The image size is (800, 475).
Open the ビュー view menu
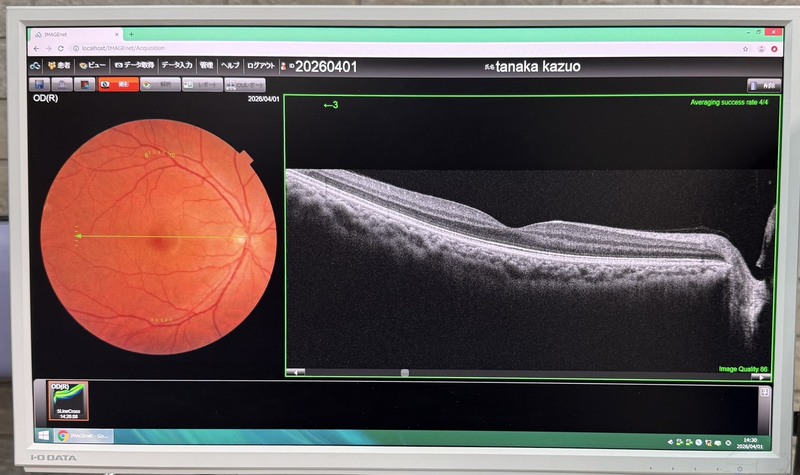pos(92,66)
